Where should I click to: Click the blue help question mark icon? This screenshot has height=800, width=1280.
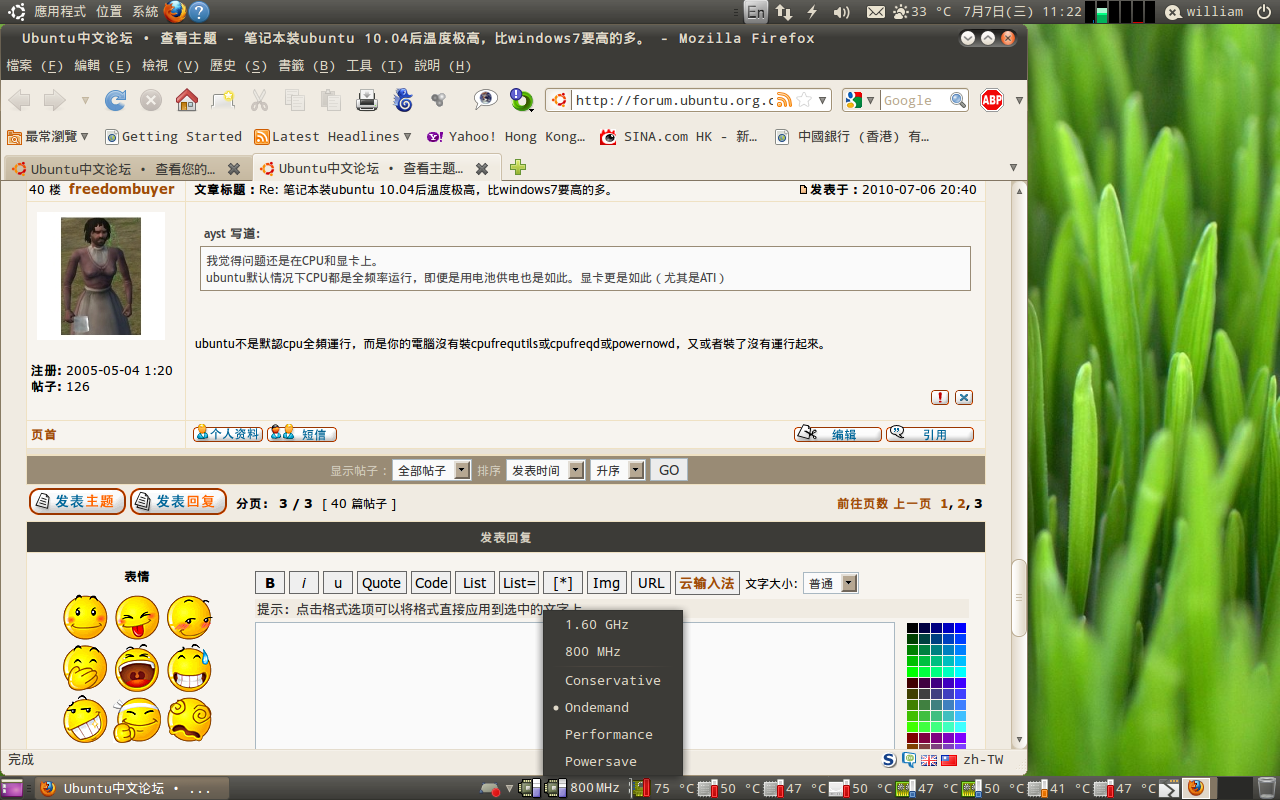[199, 12]
